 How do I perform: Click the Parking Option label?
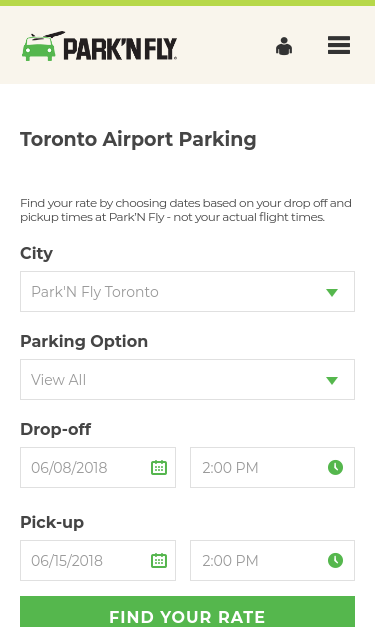pyautogui.click(x=84, y=342)
